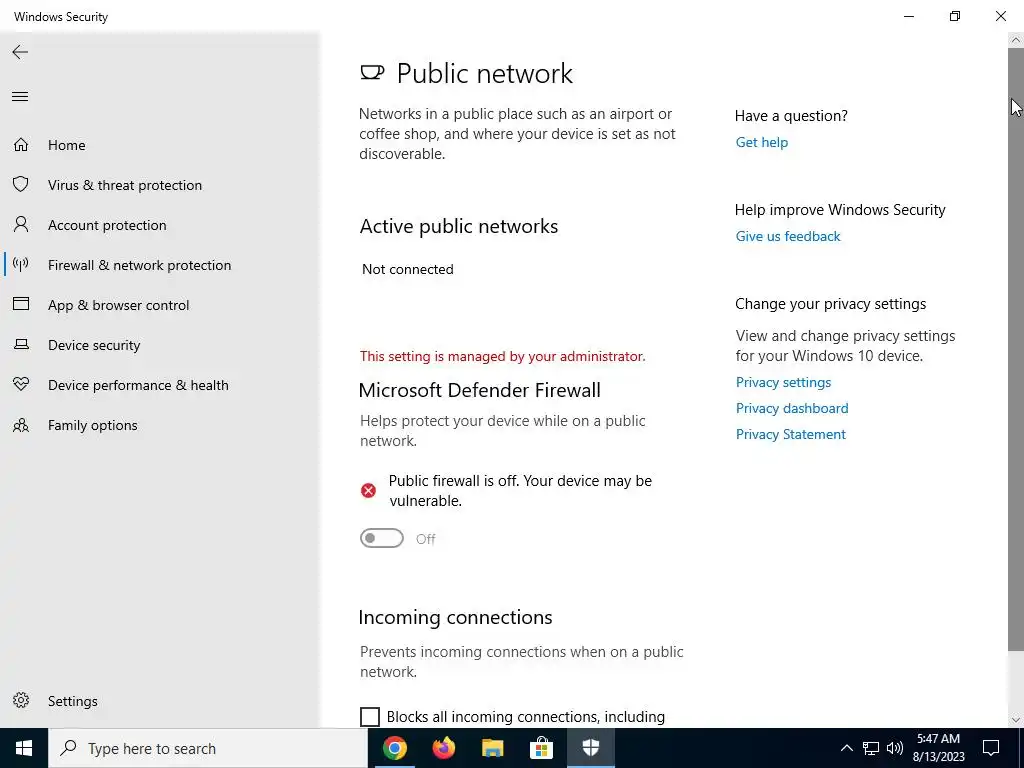The image size is (1024, 768).
Task: Click the Home house icon
Action: tap(21, 144)
